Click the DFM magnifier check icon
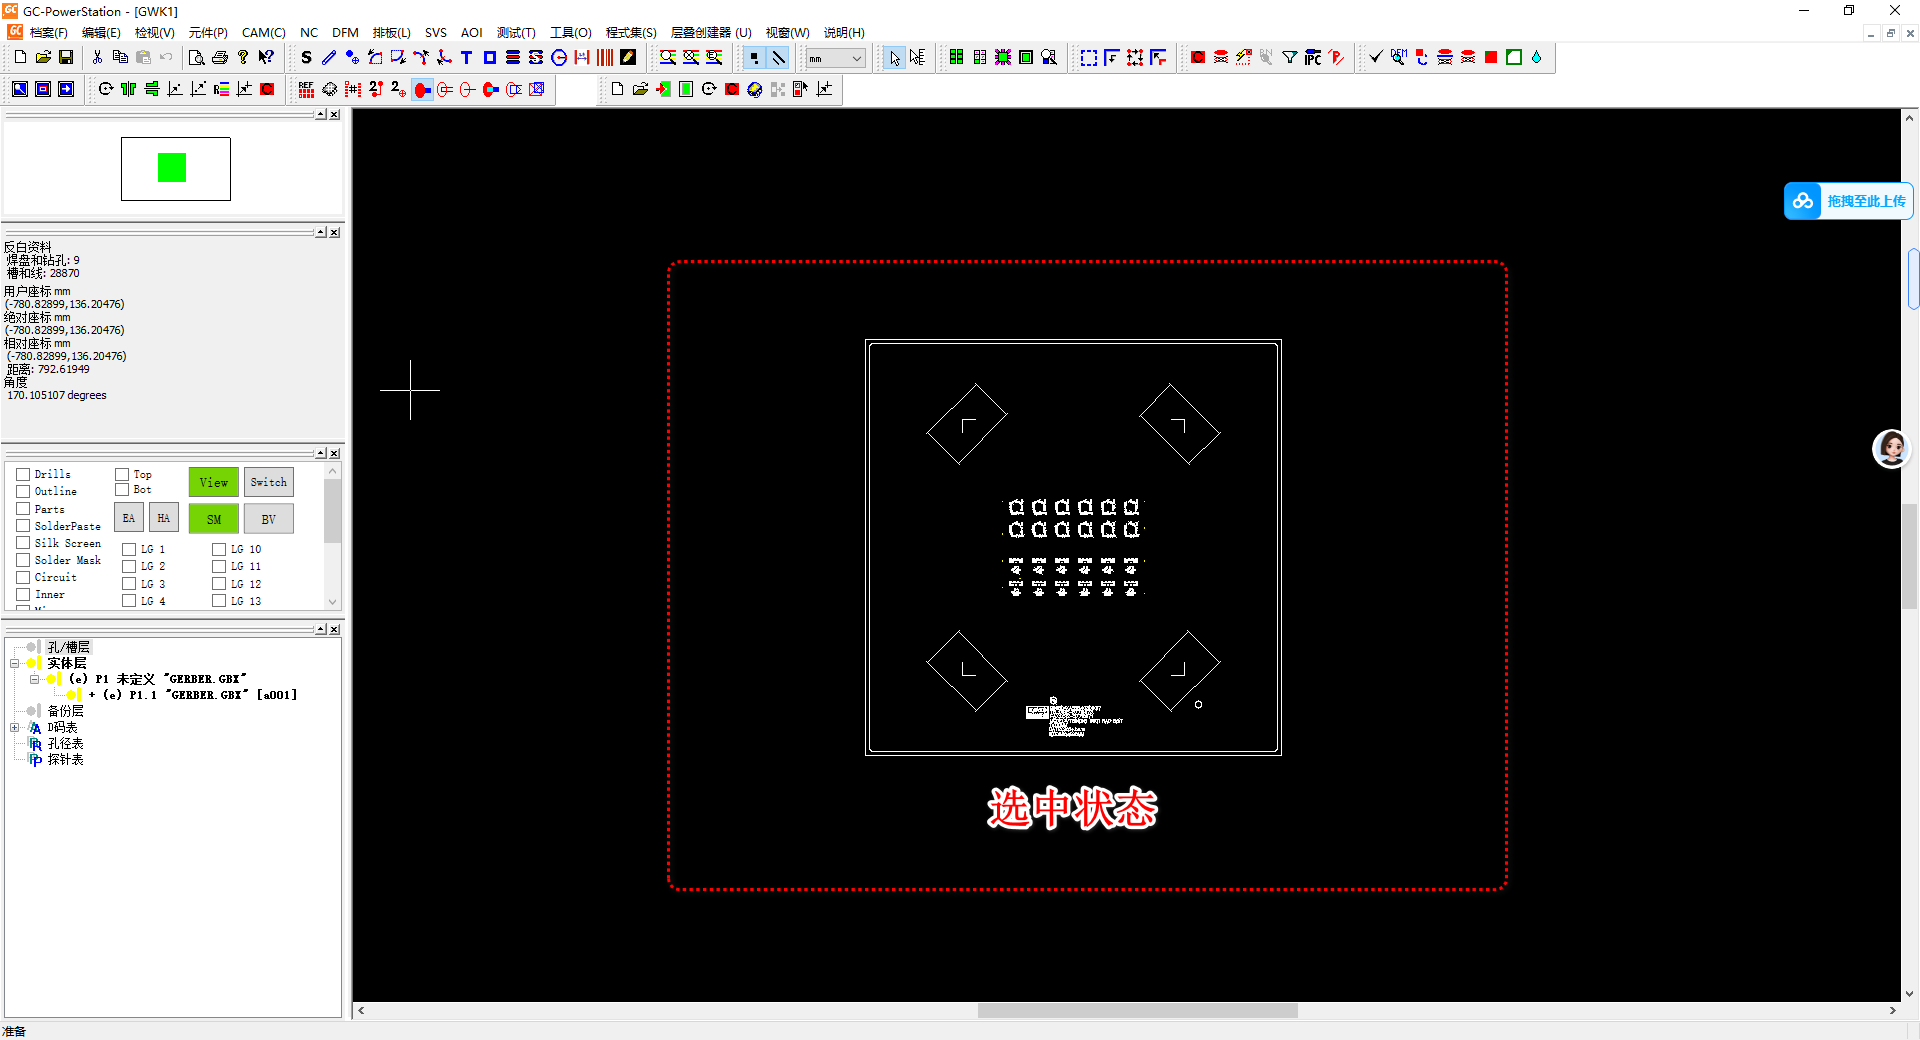 pyautogui.click(x=1399, y=58)
